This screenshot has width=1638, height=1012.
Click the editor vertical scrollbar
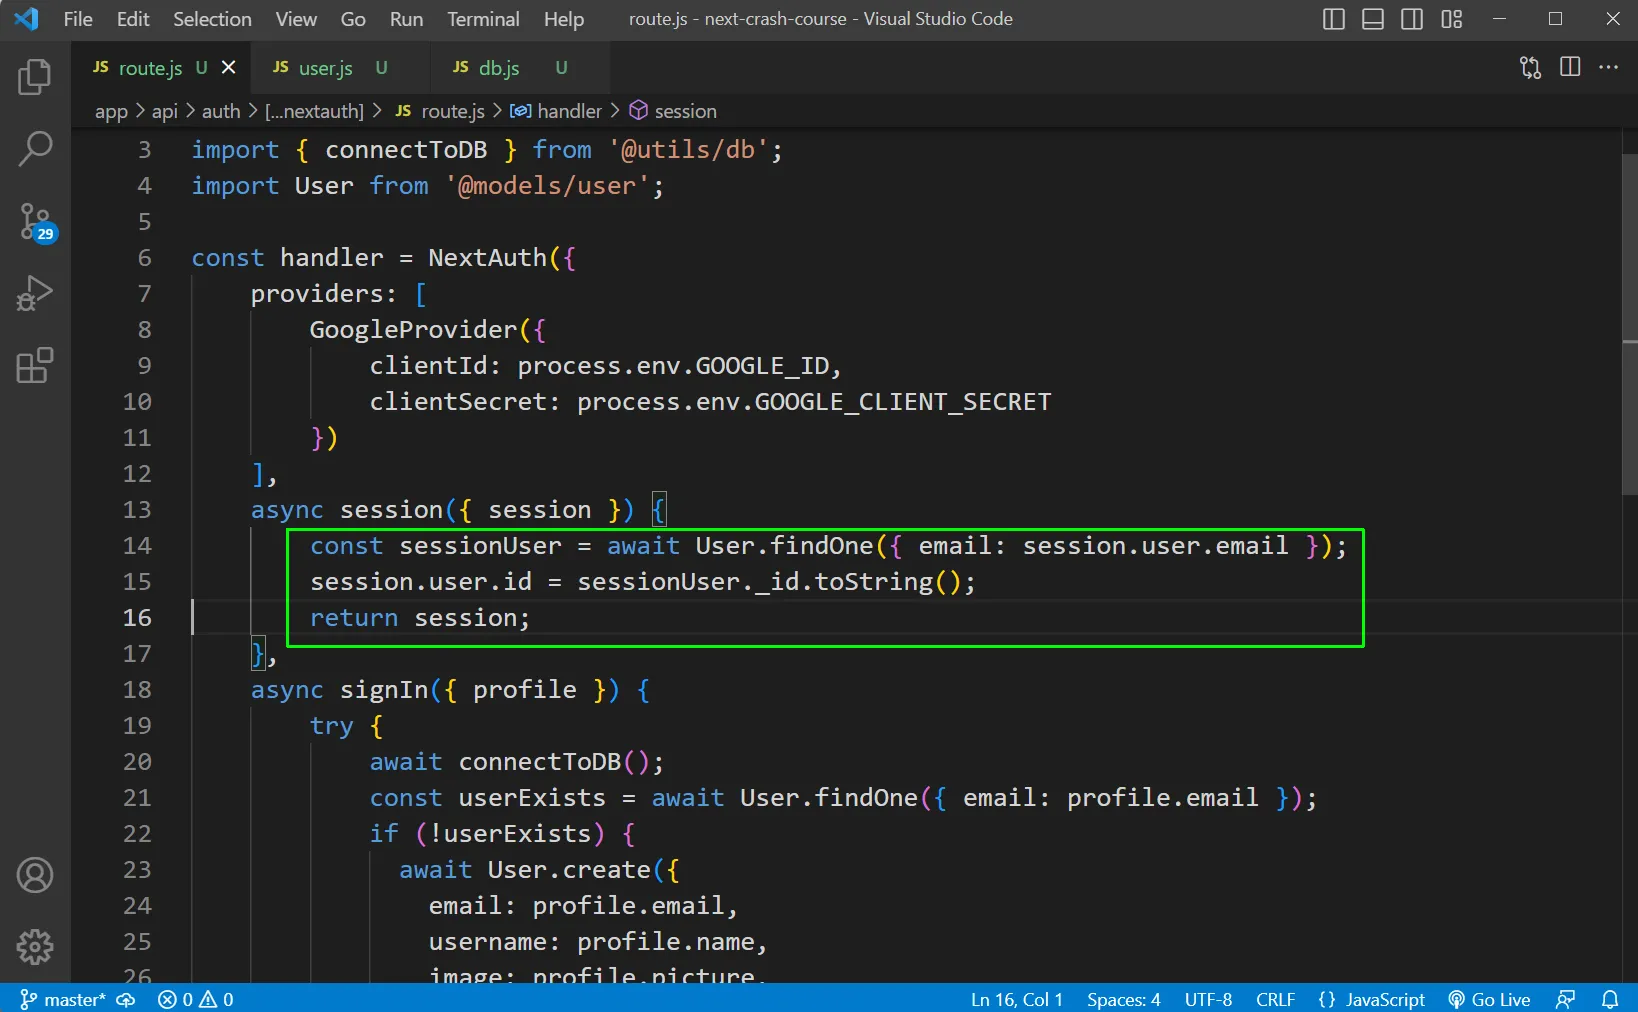1630,325
